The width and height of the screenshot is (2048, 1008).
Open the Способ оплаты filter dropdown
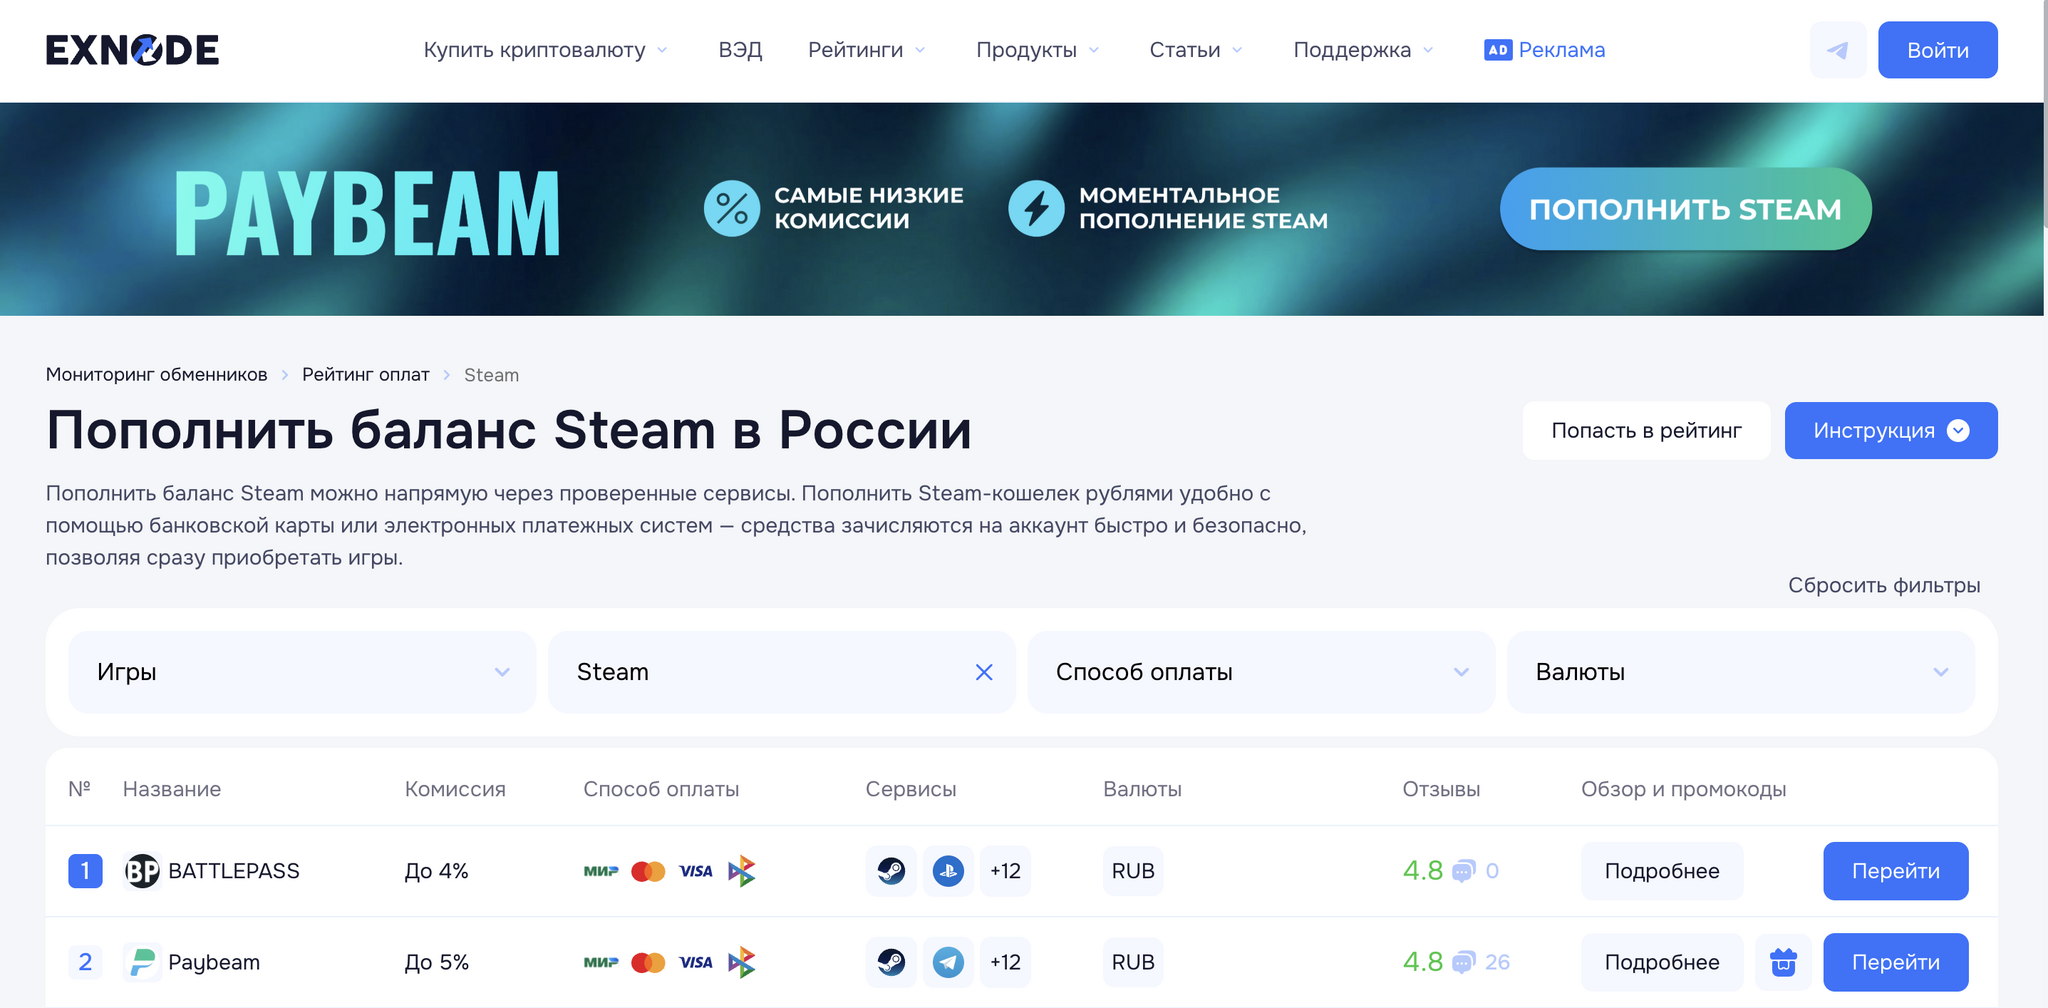pos(1260,672)
